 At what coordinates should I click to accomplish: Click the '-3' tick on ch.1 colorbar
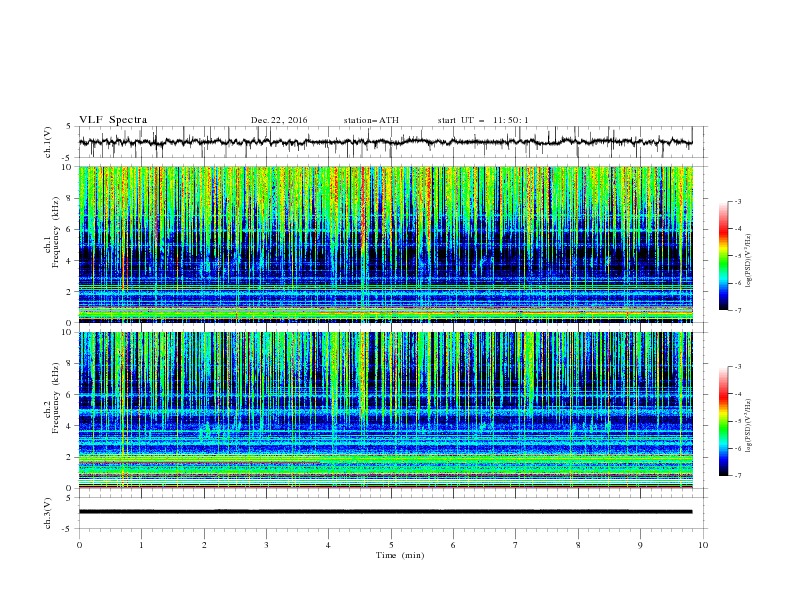click(x=737, y=201)
